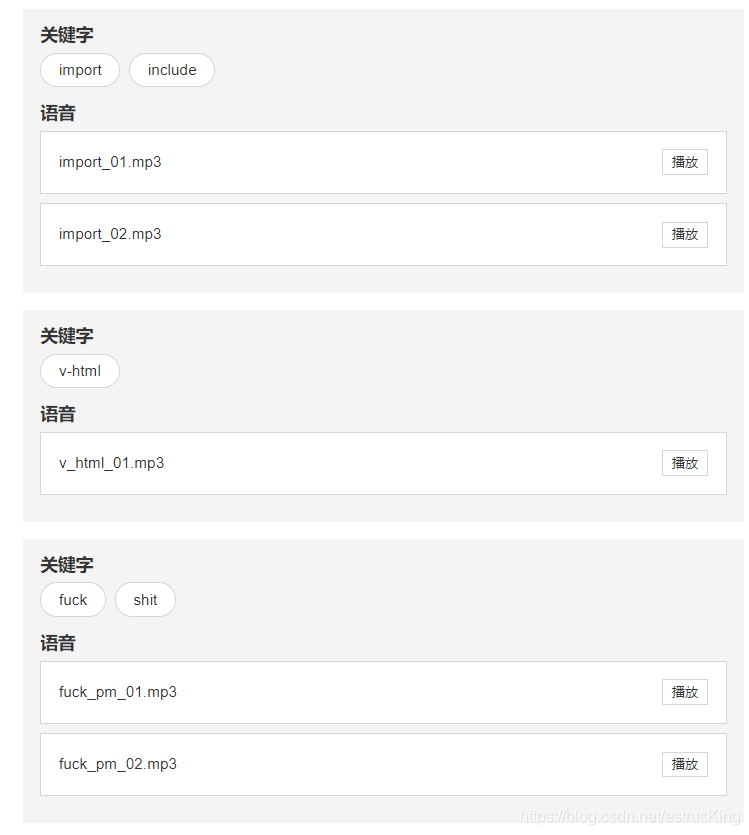Select the include keyword tag
749x835 pixels.
point(171,70)
